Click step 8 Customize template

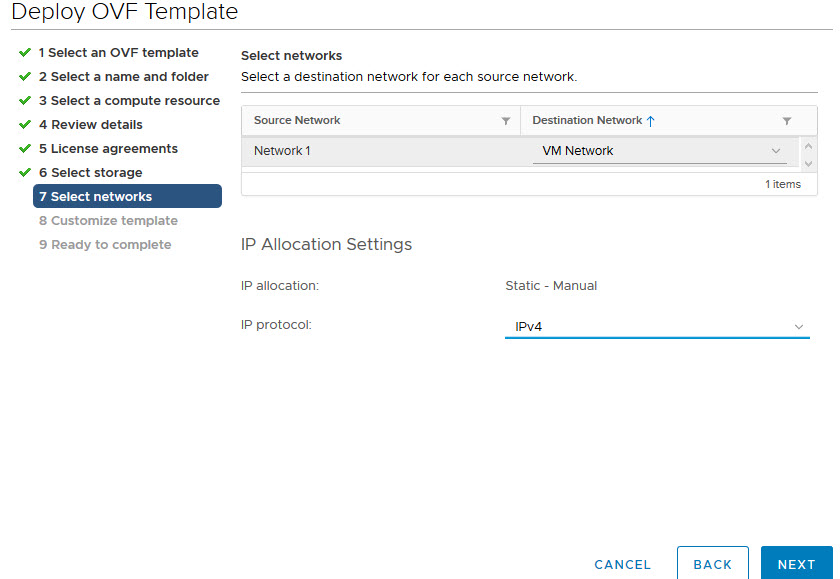pyautogui.click(x=108, y=221)
